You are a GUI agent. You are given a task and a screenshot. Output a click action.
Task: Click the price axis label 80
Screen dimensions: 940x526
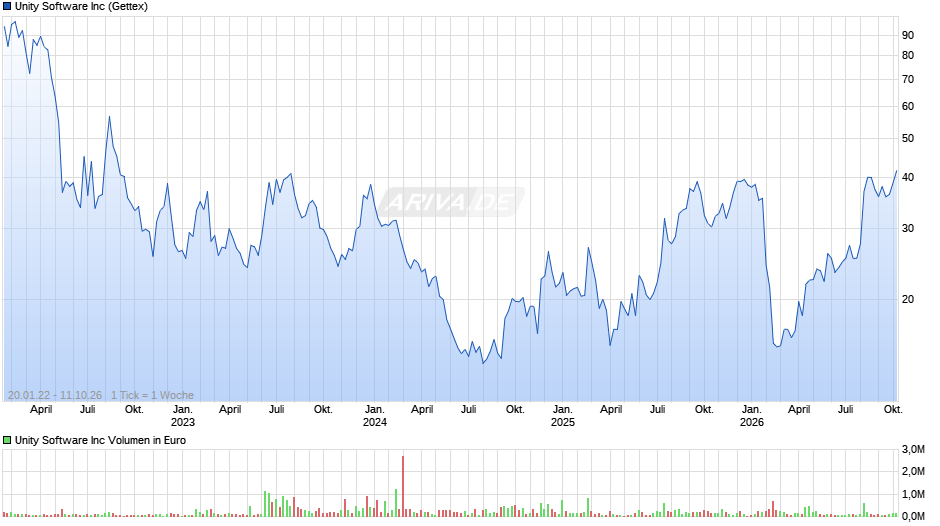908,55
